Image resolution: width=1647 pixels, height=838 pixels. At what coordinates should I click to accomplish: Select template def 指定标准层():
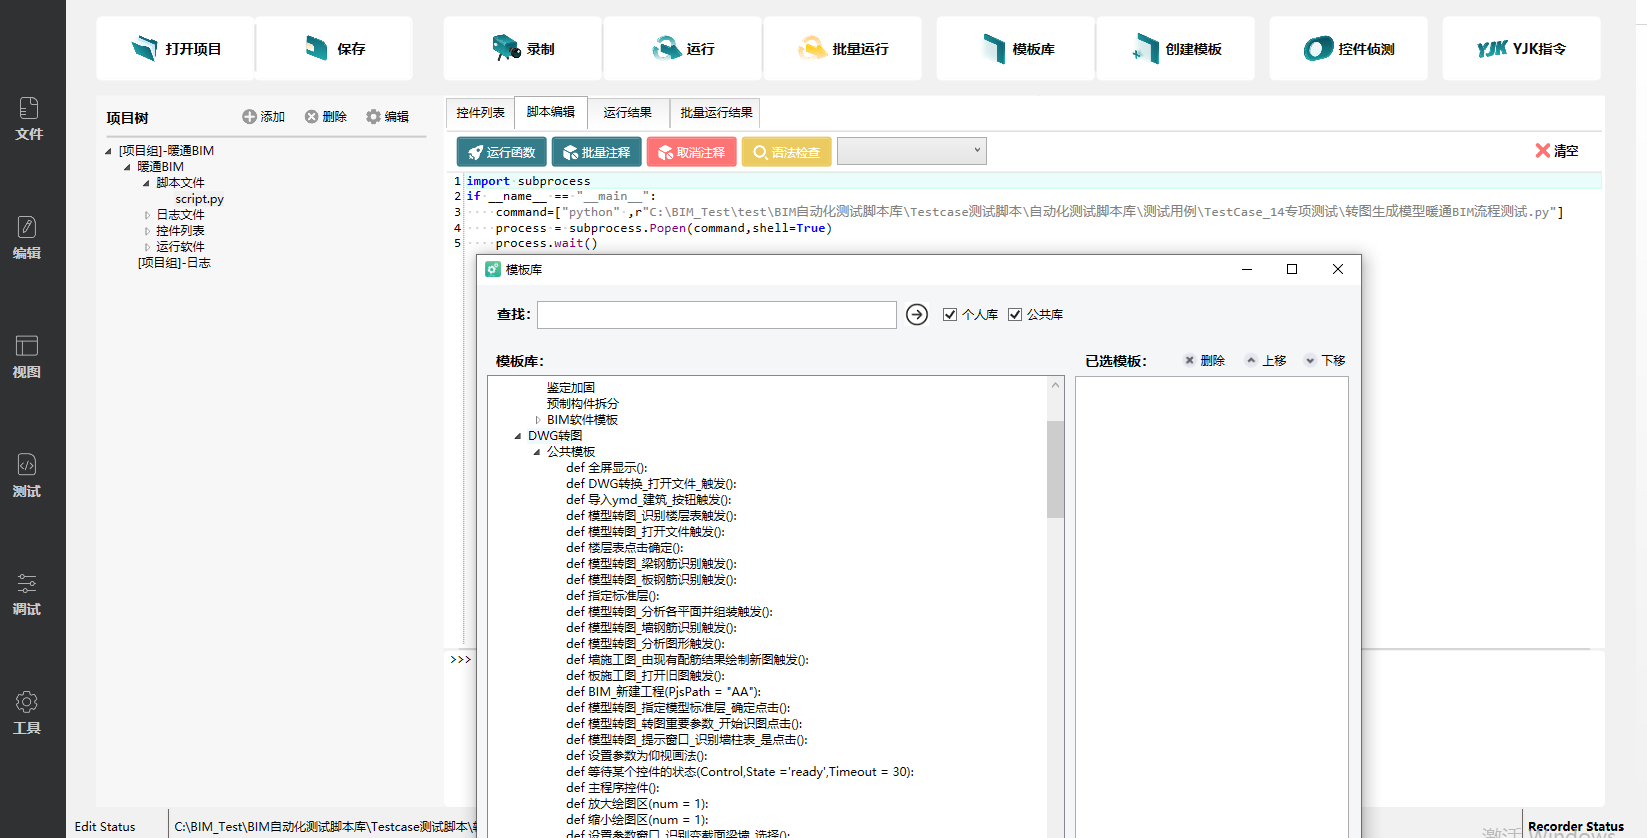coord(613,596)
